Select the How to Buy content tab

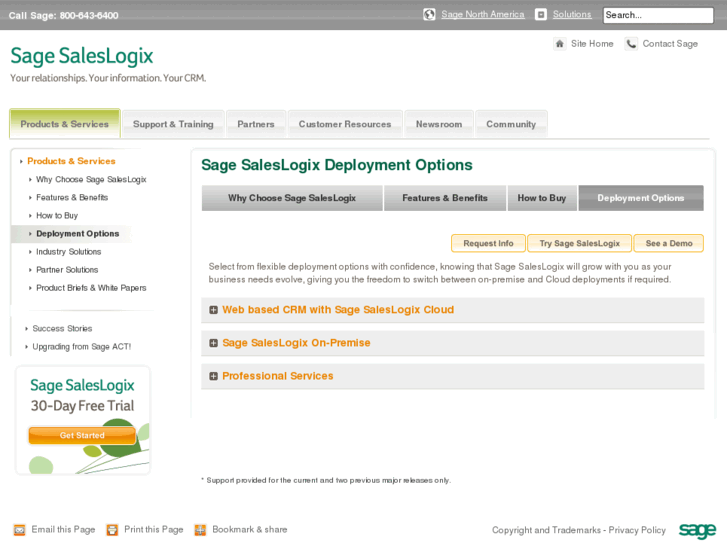tap(542, 198)
